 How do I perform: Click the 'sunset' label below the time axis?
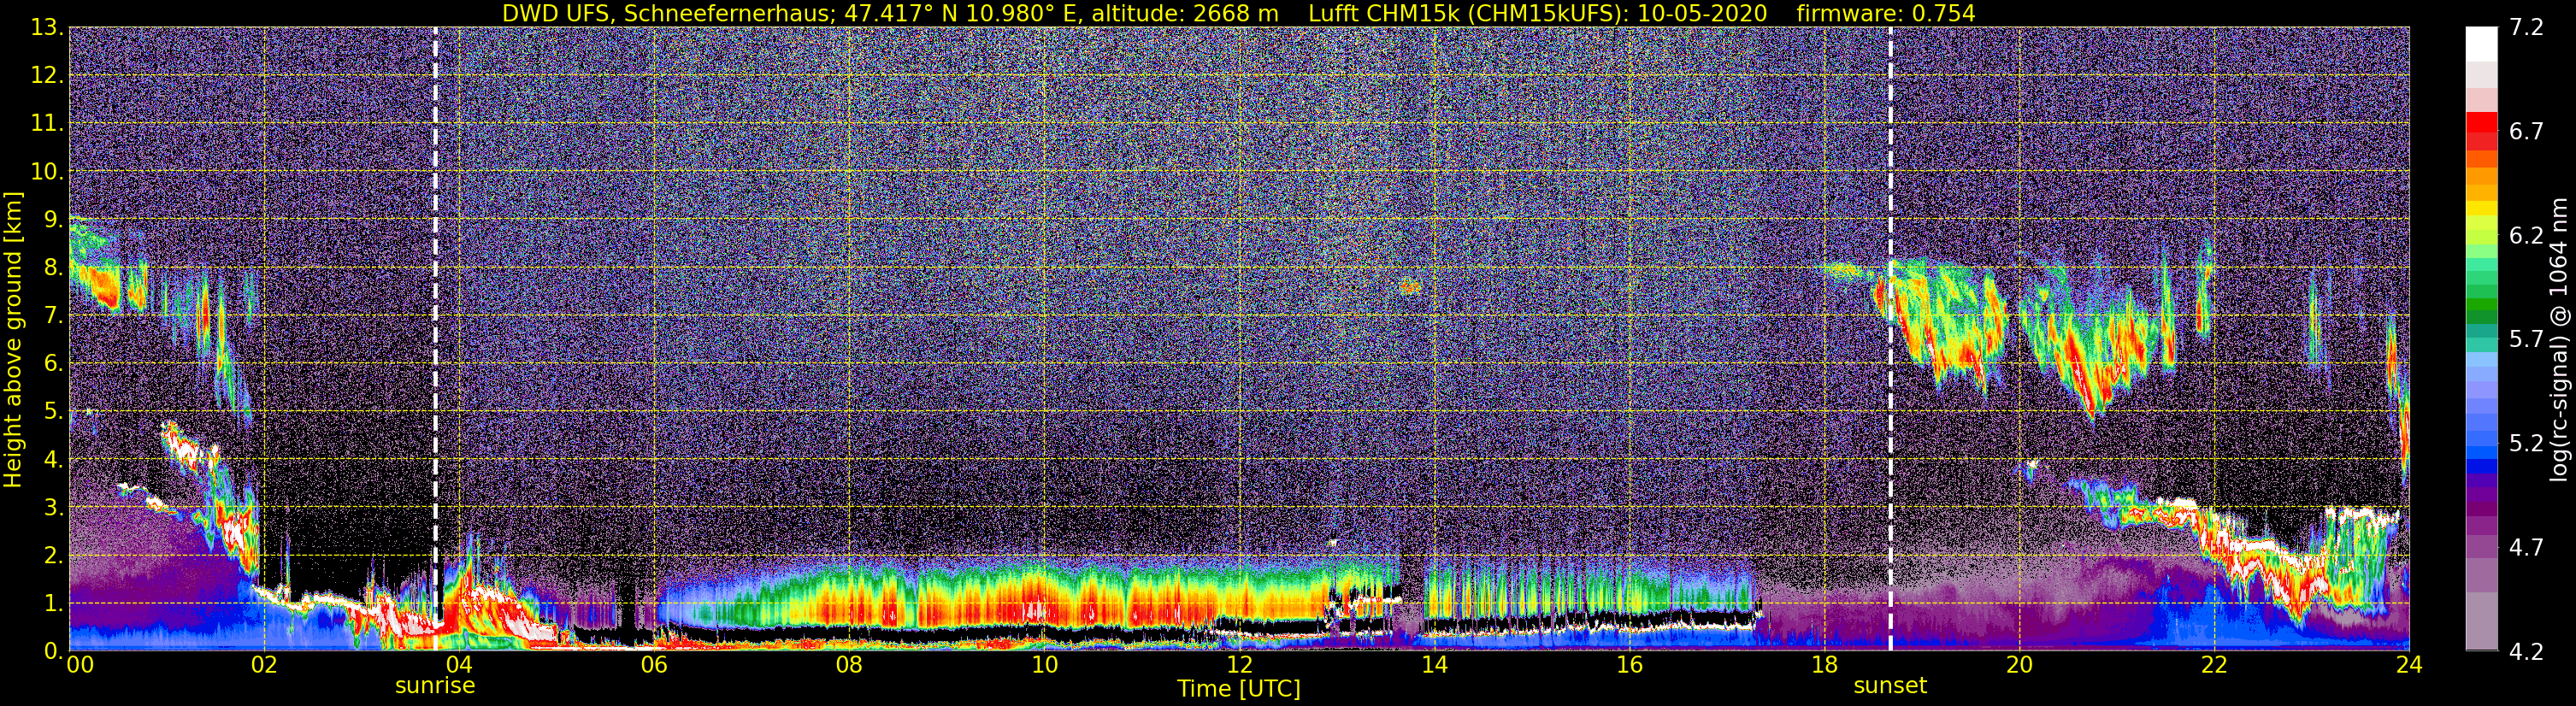click(1890, 686)
